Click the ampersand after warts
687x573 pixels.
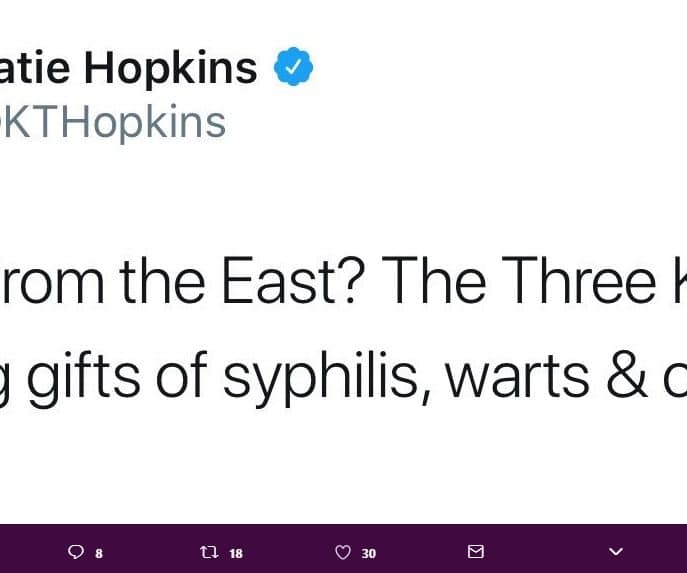pyautogui.click(x=627, y=376)
